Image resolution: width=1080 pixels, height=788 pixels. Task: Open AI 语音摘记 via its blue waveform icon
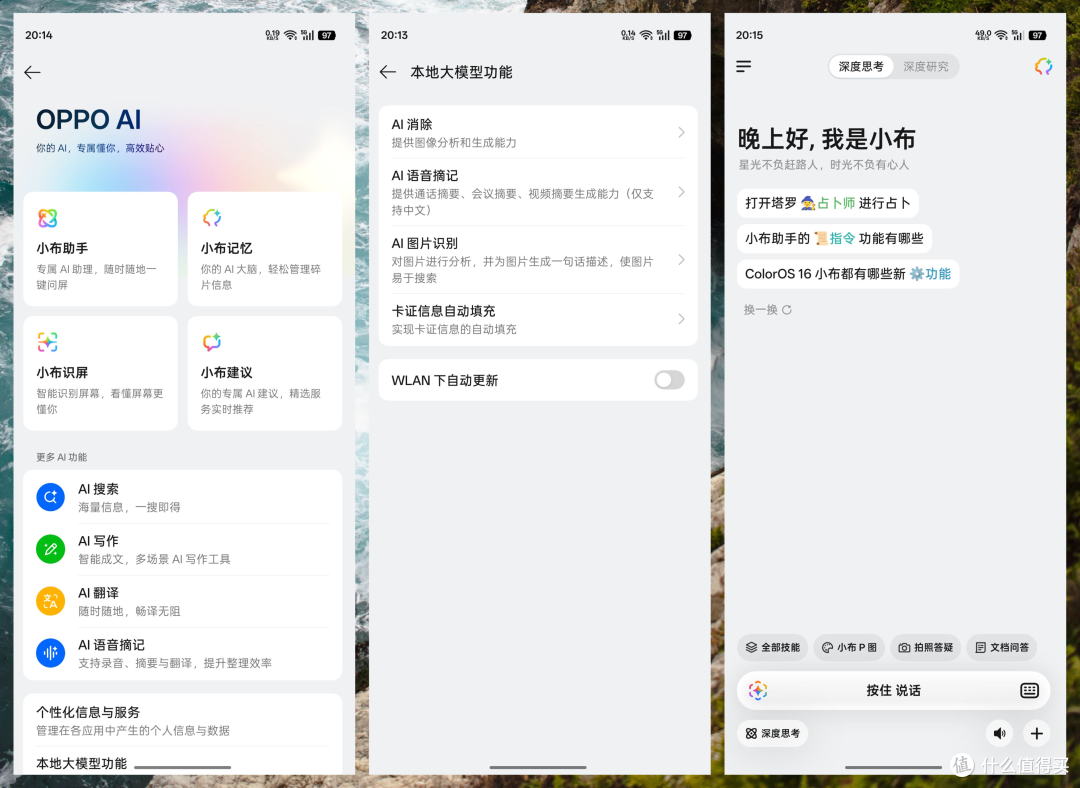tap(50, 653)
